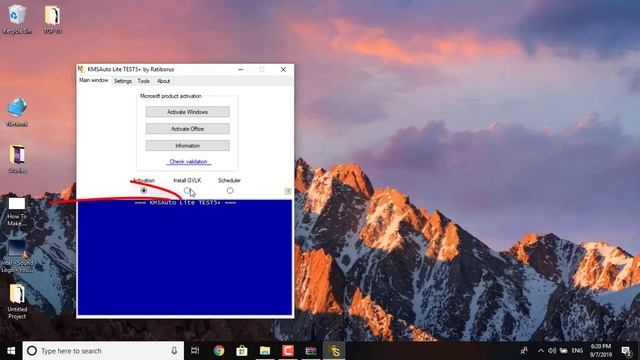Open Microsoft Store from the taskbar
Image resolution: width=640 pixels, height=360 pixels.
pos(242,351)
